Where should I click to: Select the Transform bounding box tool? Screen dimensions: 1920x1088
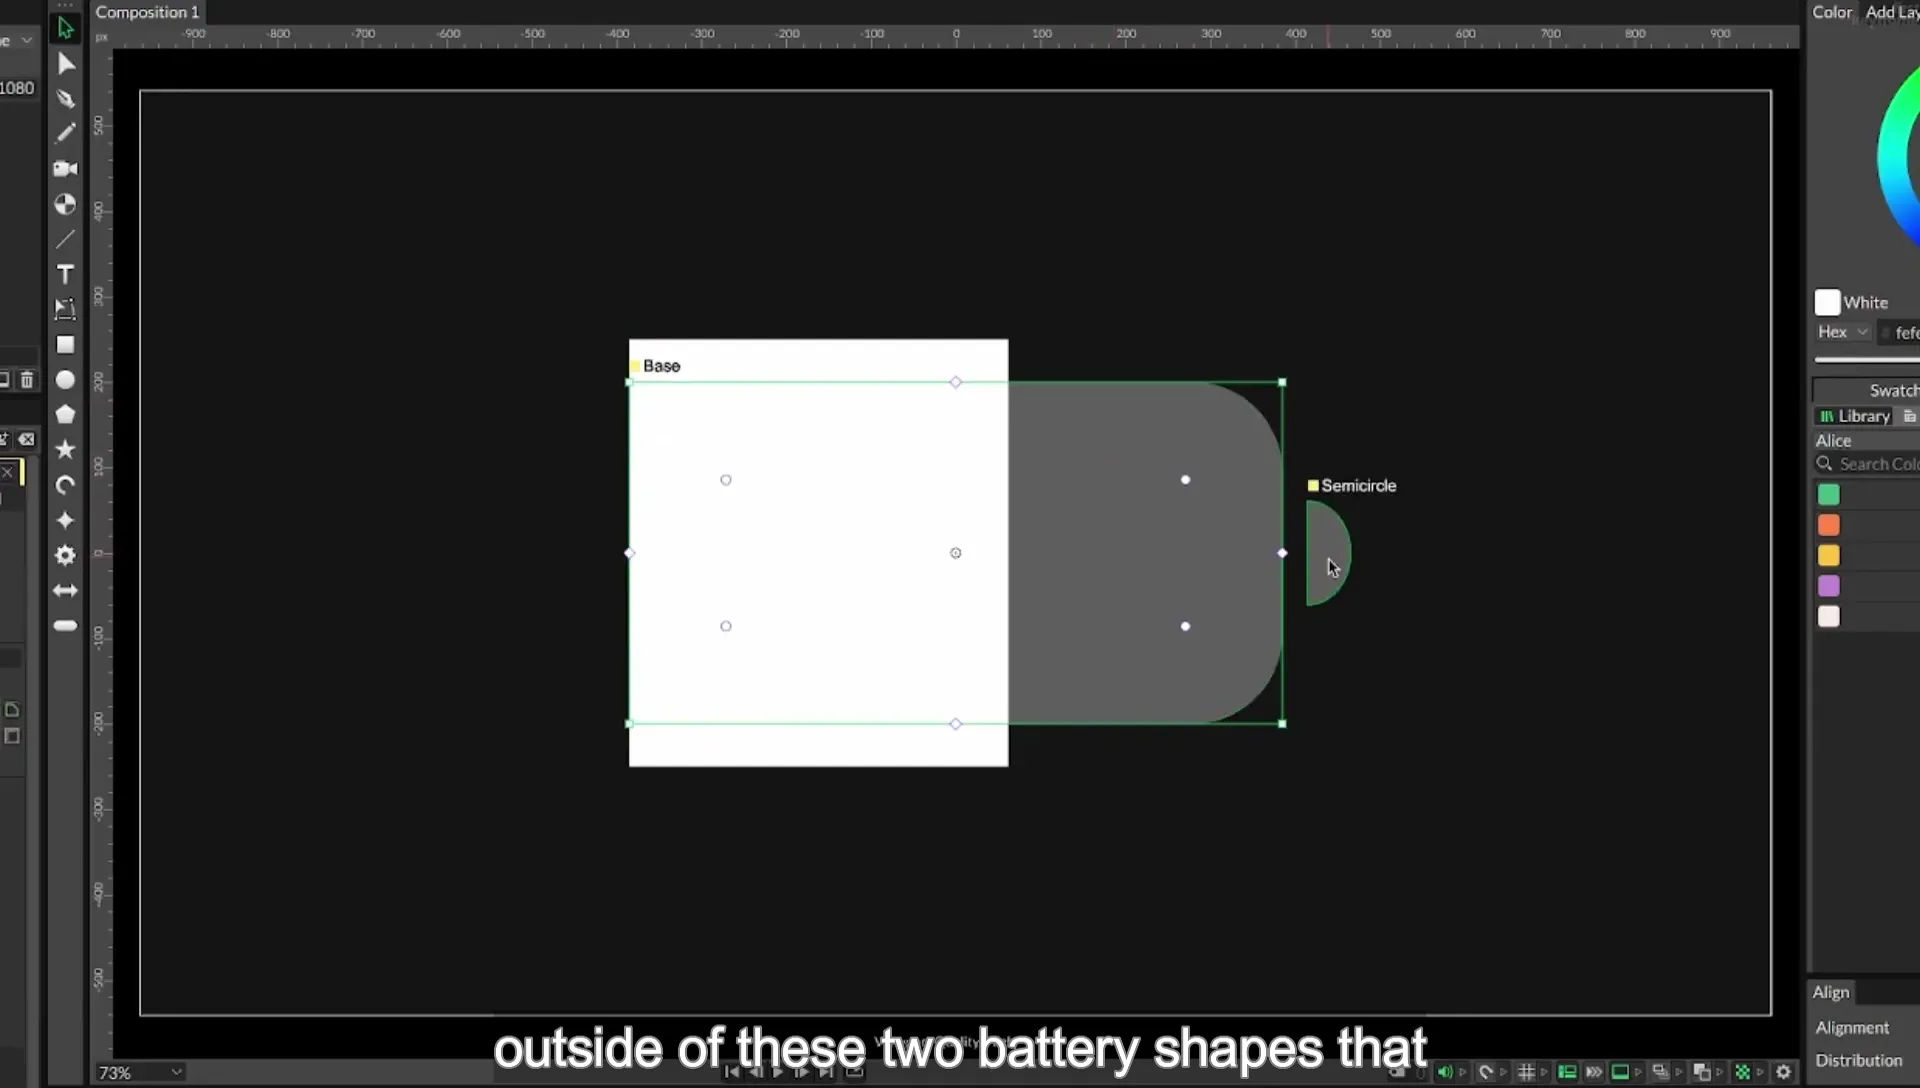(65, 309)
